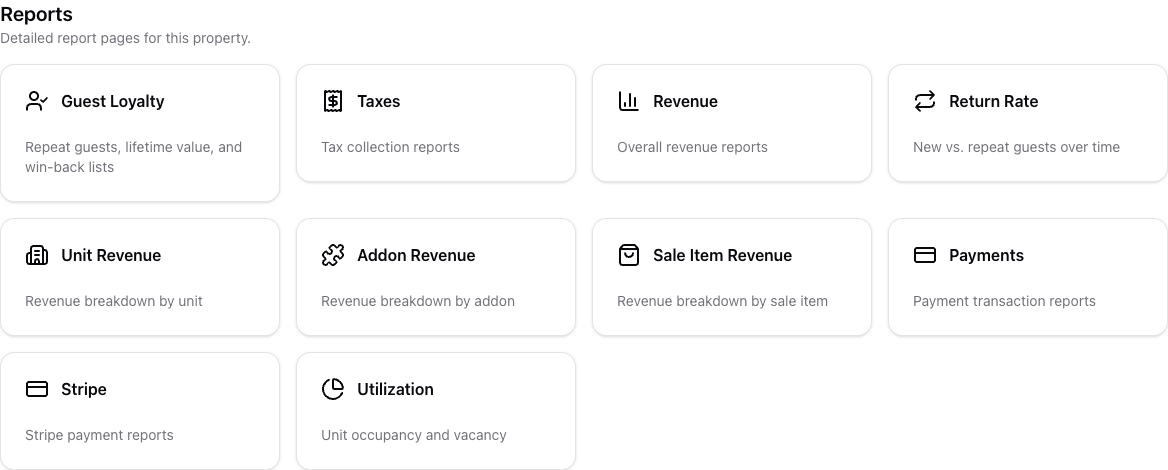
Task: Open the Stripe report title
Action: (x=83, y=390)
